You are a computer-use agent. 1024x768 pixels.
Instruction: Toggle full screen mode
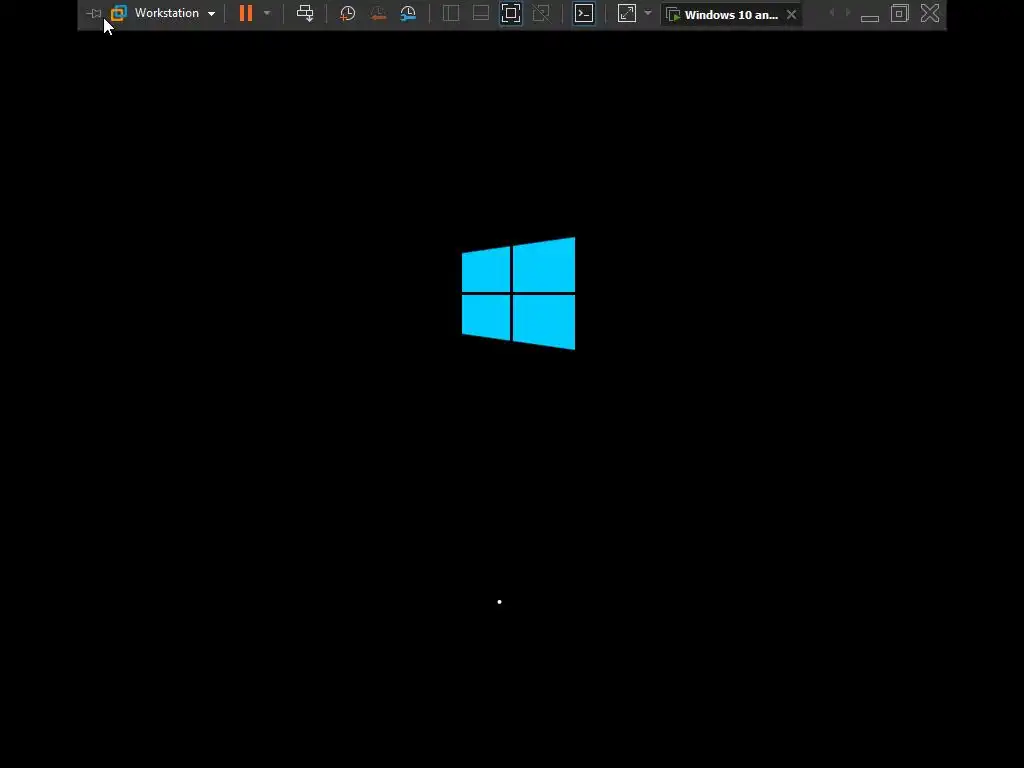coord(511,13)
